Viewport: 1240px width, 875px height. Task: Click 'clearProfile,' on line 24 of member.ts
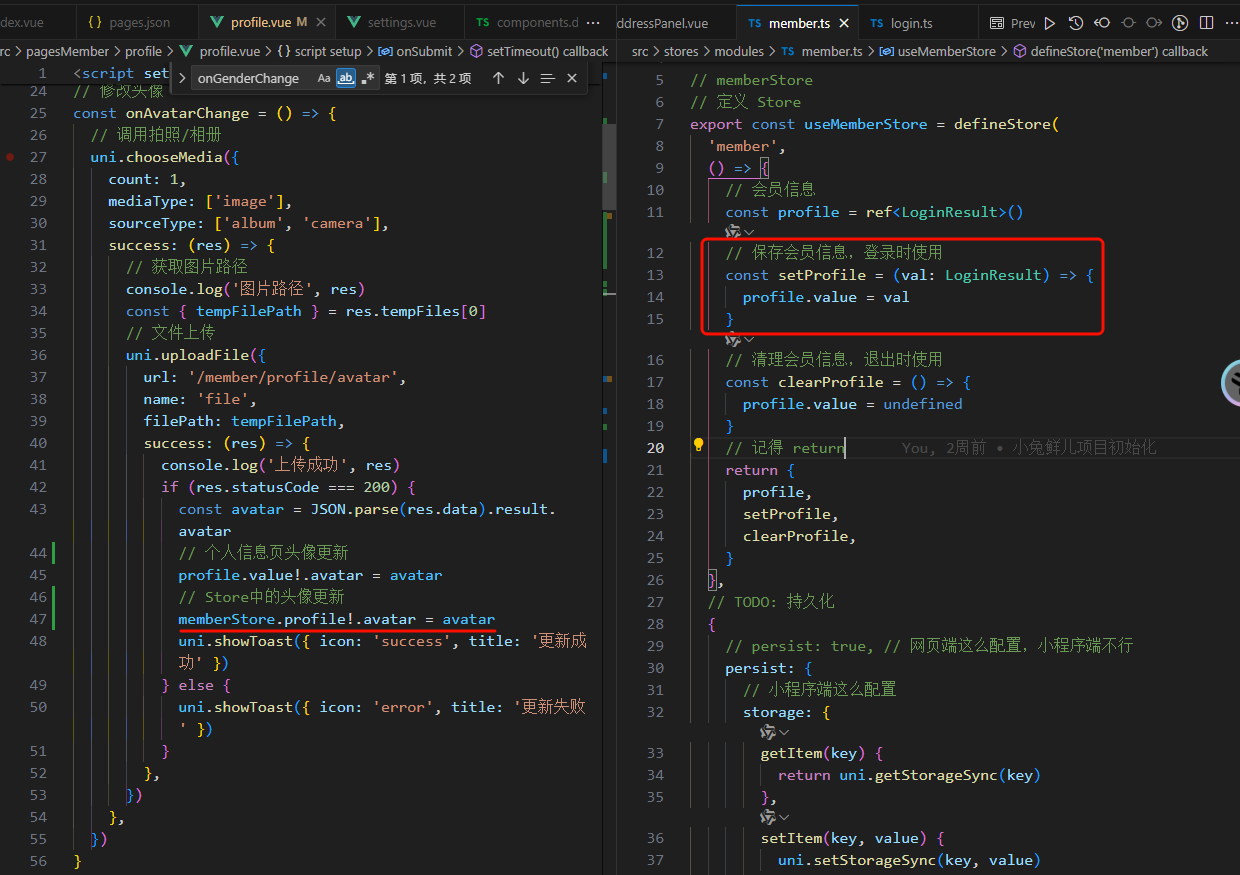[799, 536]
